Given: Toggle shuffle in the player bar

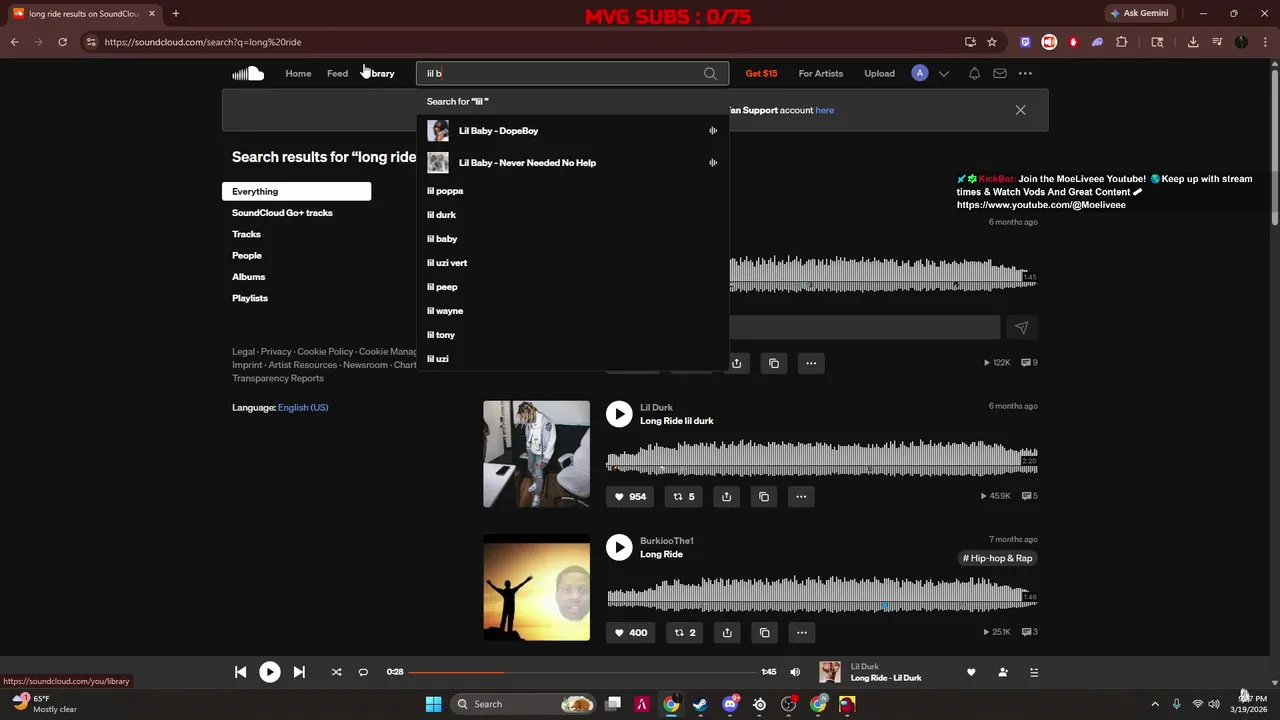Looking at the screenshot, I should (336, 672).
